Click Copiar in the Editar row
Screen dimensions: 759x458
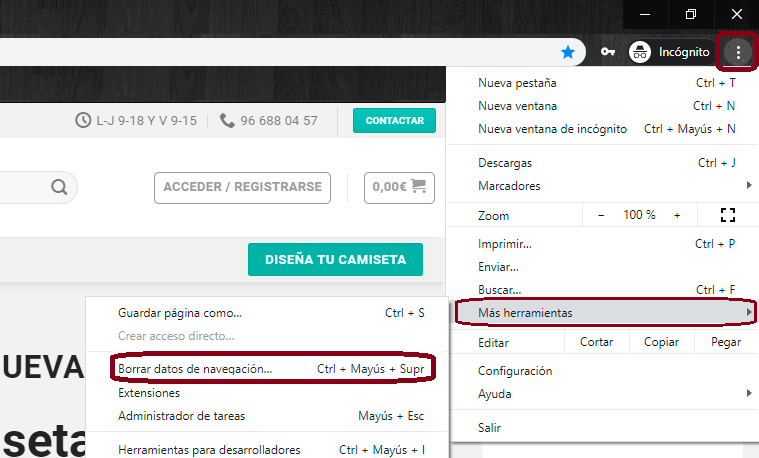661,342
